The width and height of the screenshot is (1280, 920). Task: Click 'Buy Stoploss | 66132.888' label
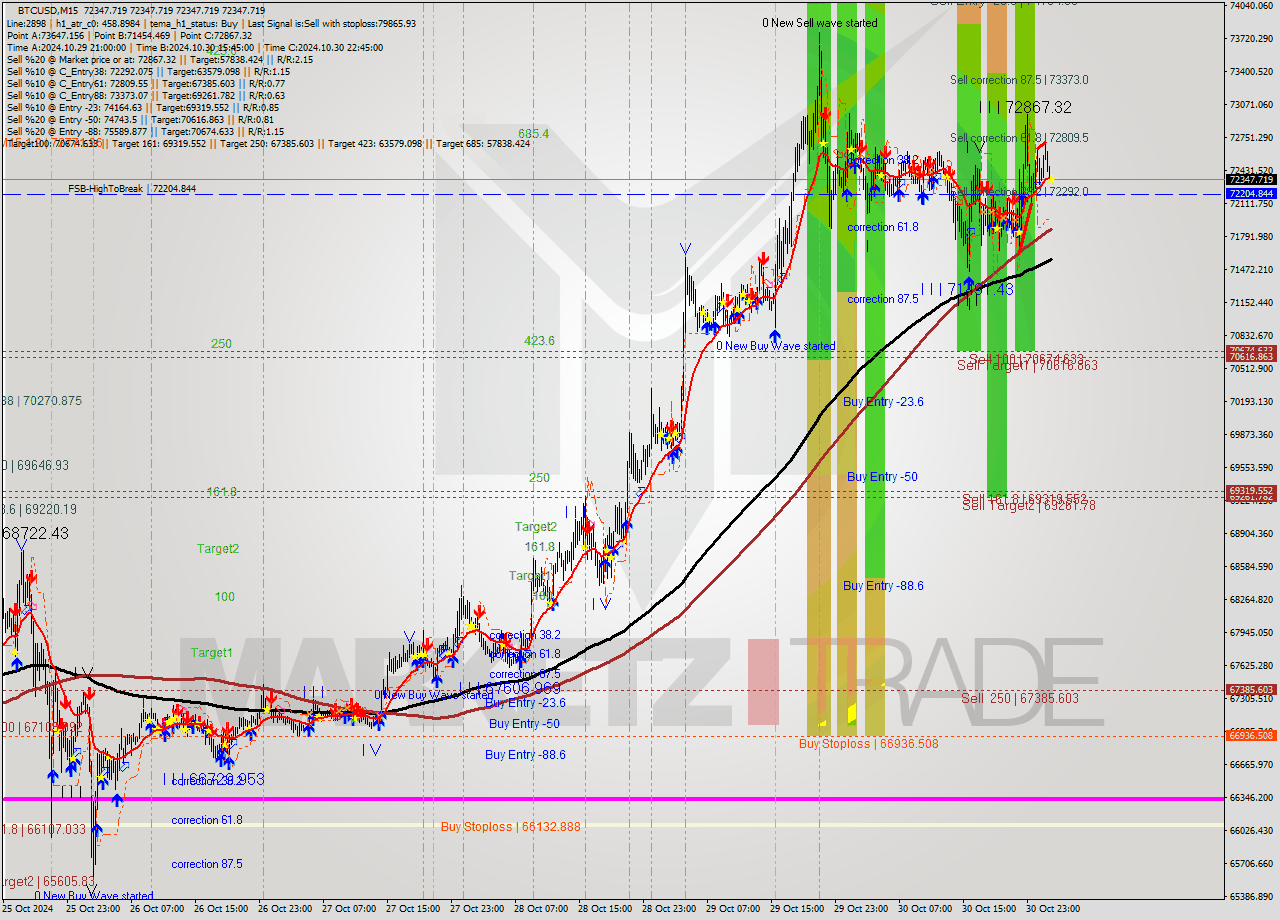pyautogui.click(x=510, y=827)
